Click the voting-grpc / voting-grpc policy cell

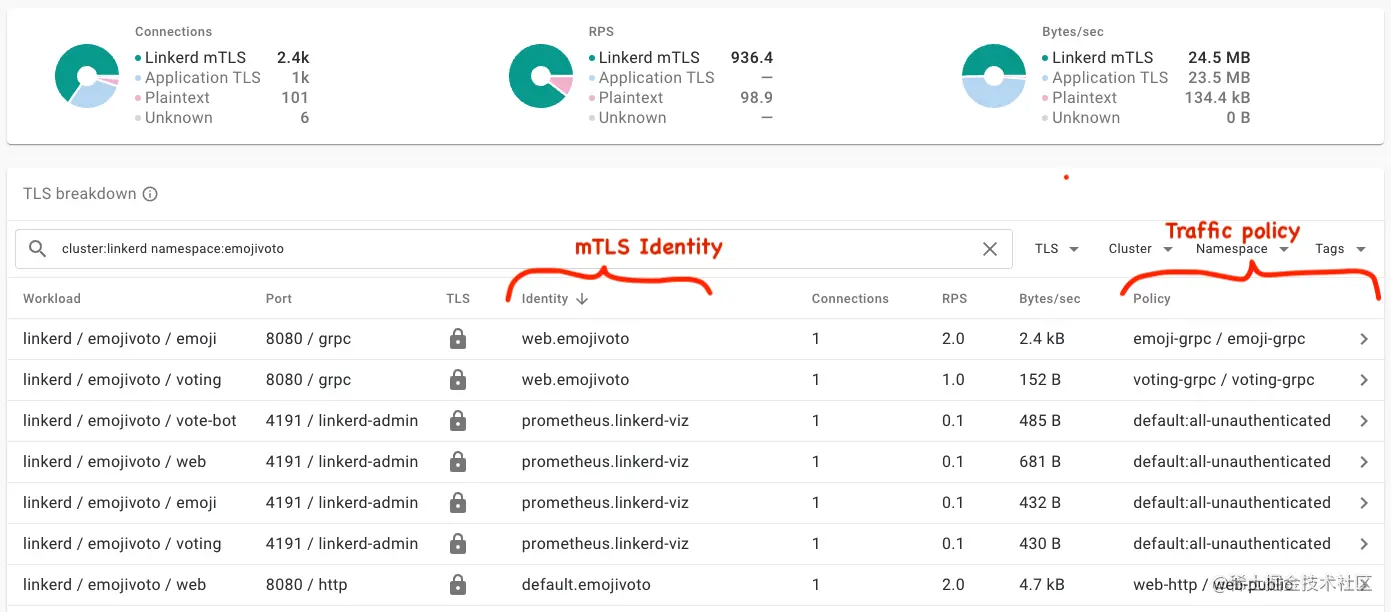pos(1224,380)
